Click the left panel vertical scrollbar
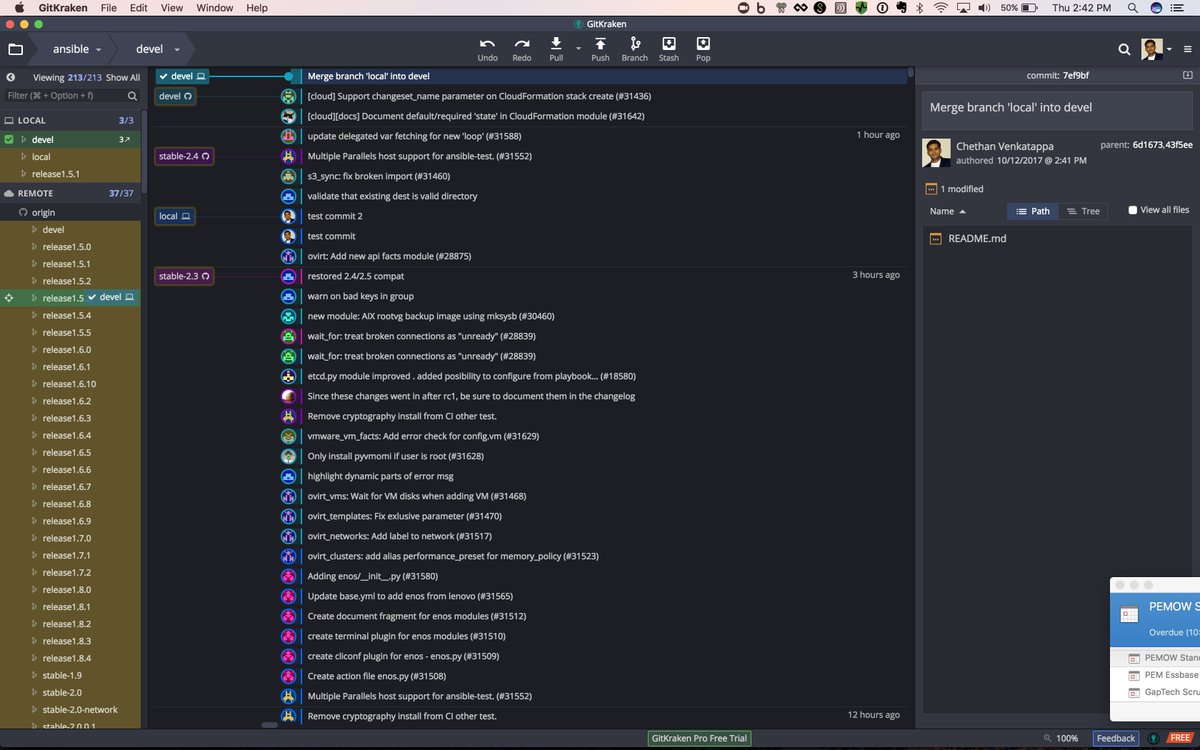The image size is (1200, 750). (x=144, y=150)
